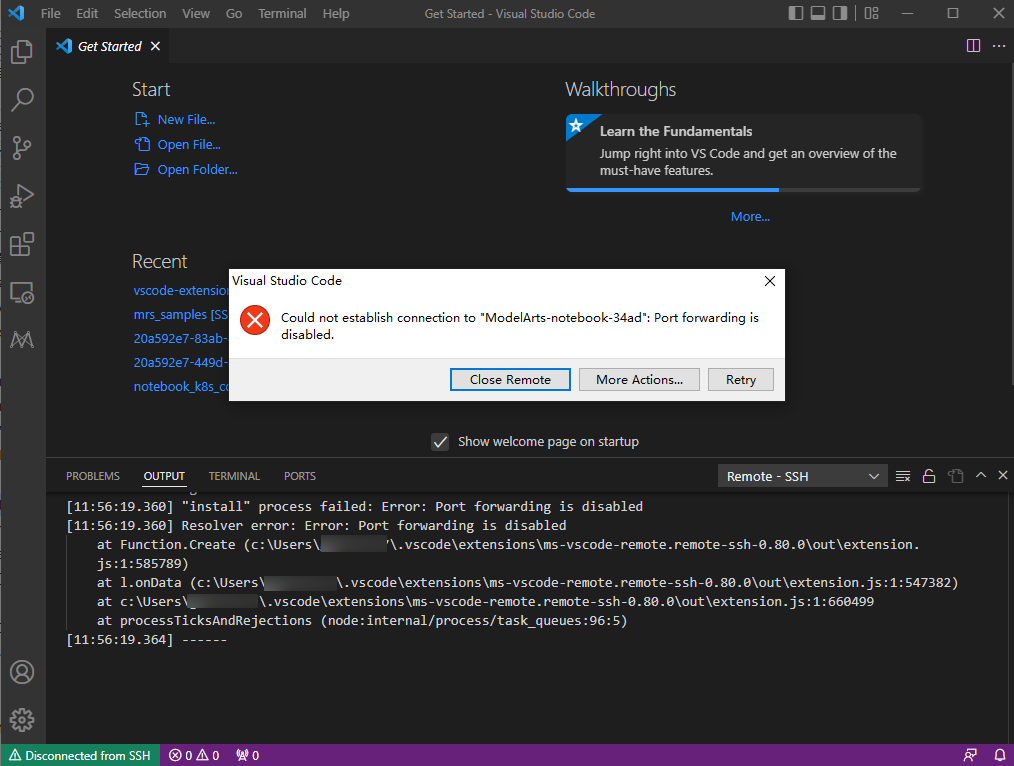Toggle panel layout icon in title bar
This screenshot has height=766, width=1014.
818,13
